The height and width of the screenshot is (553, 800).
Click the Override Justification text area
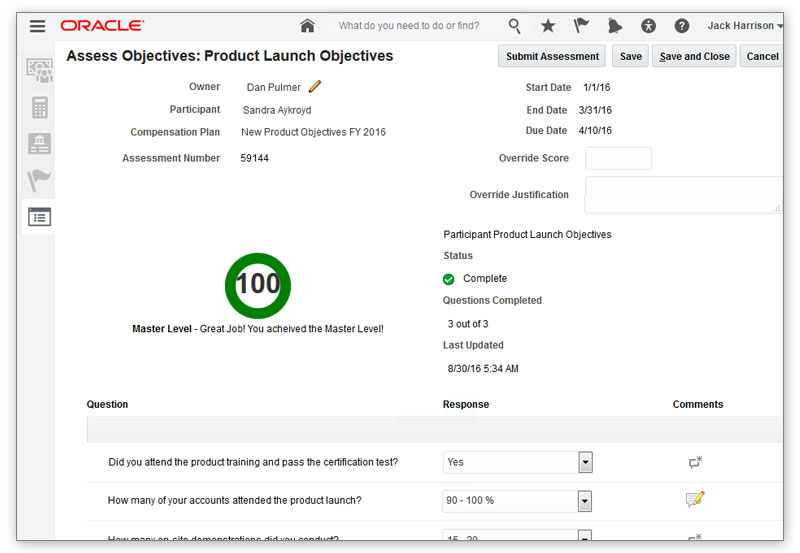pos(682,195)
